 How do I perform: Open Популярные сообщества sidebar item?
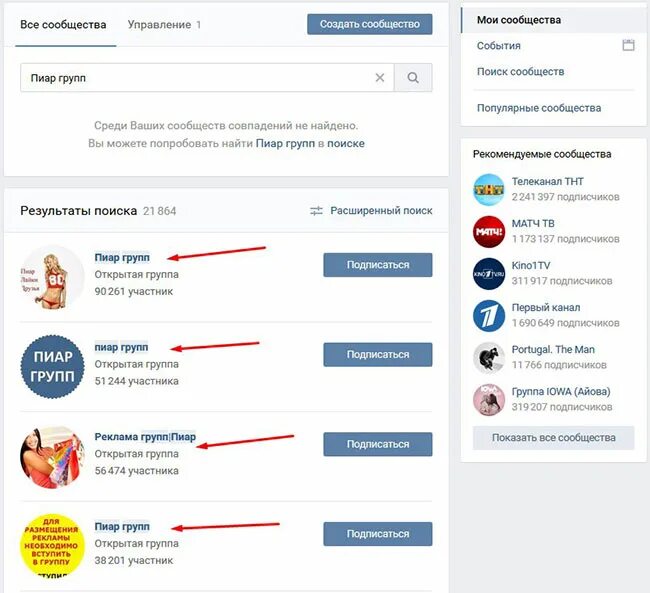pyautogui.click(x=539, y=108)
